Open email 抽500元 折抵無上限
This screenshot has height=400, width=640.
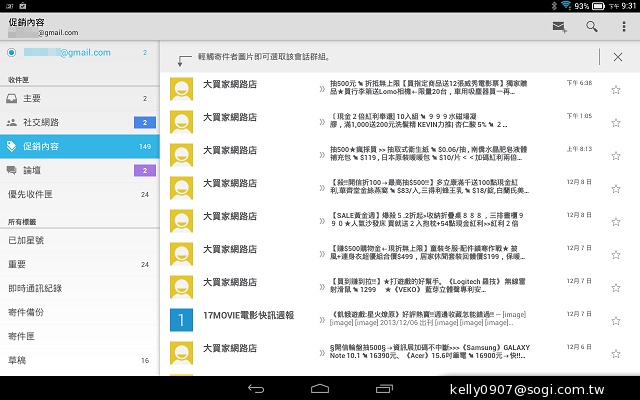(x=428, y=87)
